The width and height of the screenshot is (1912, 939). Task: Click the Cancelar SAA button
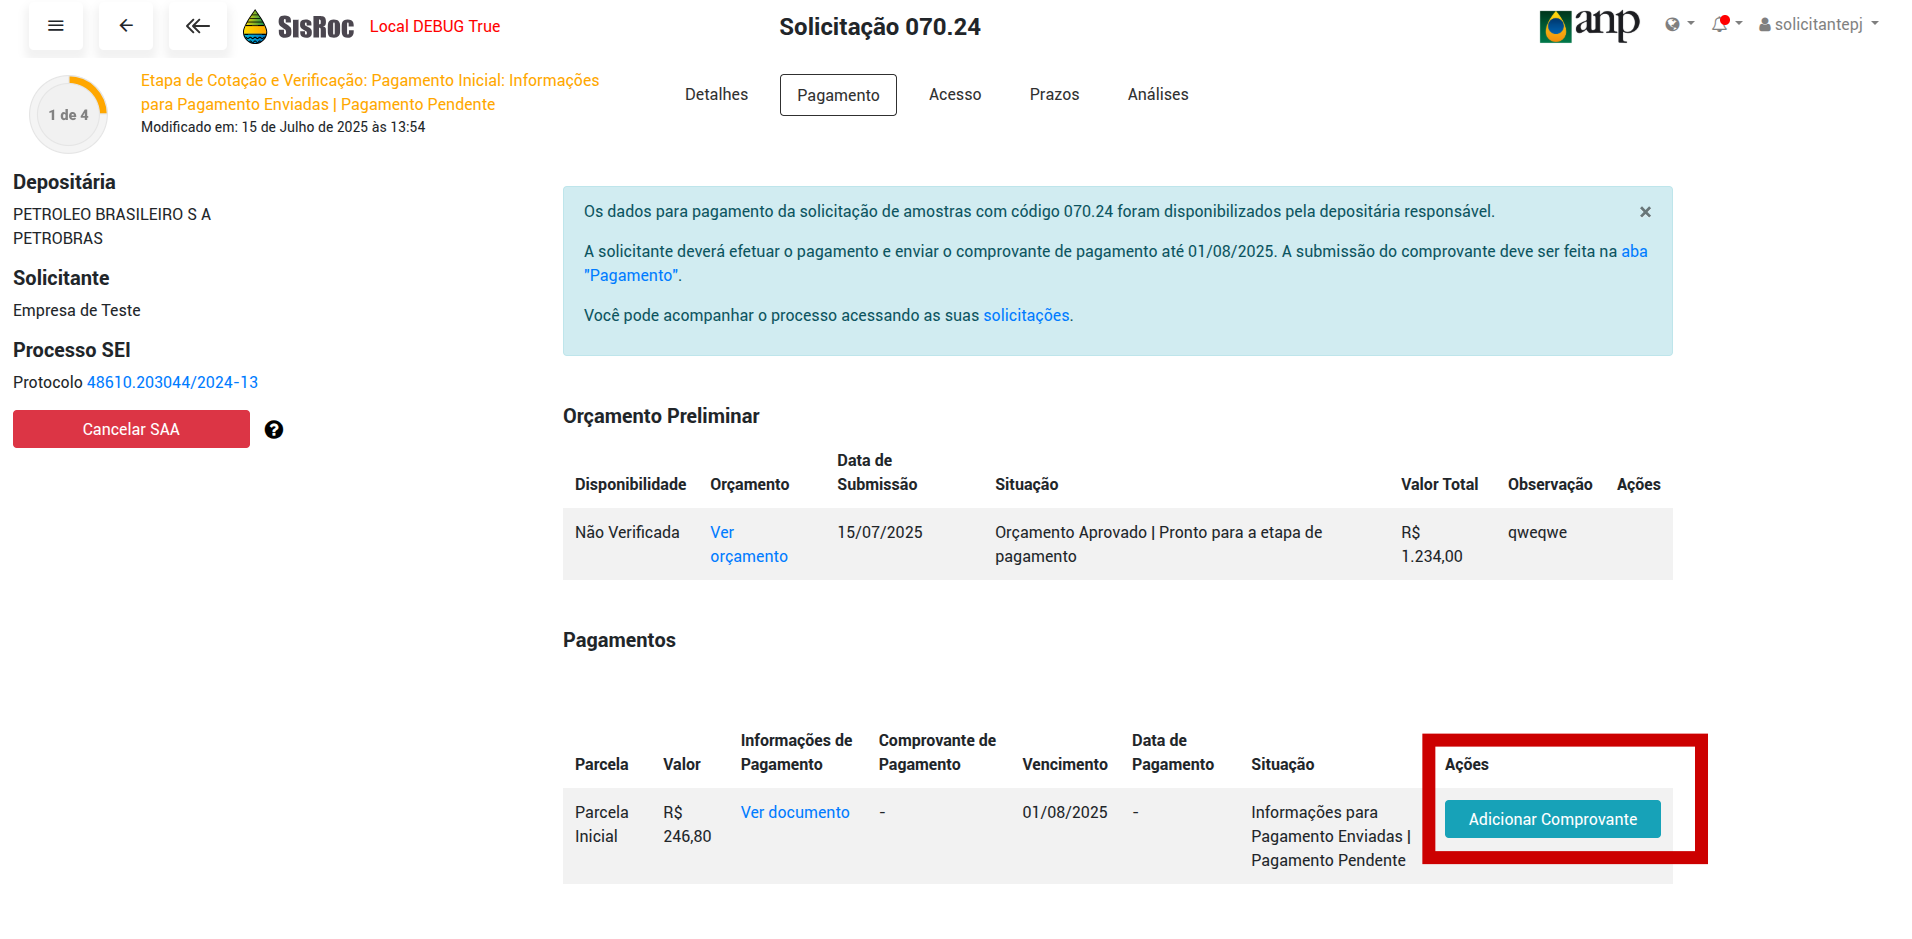tap(131, 428)
